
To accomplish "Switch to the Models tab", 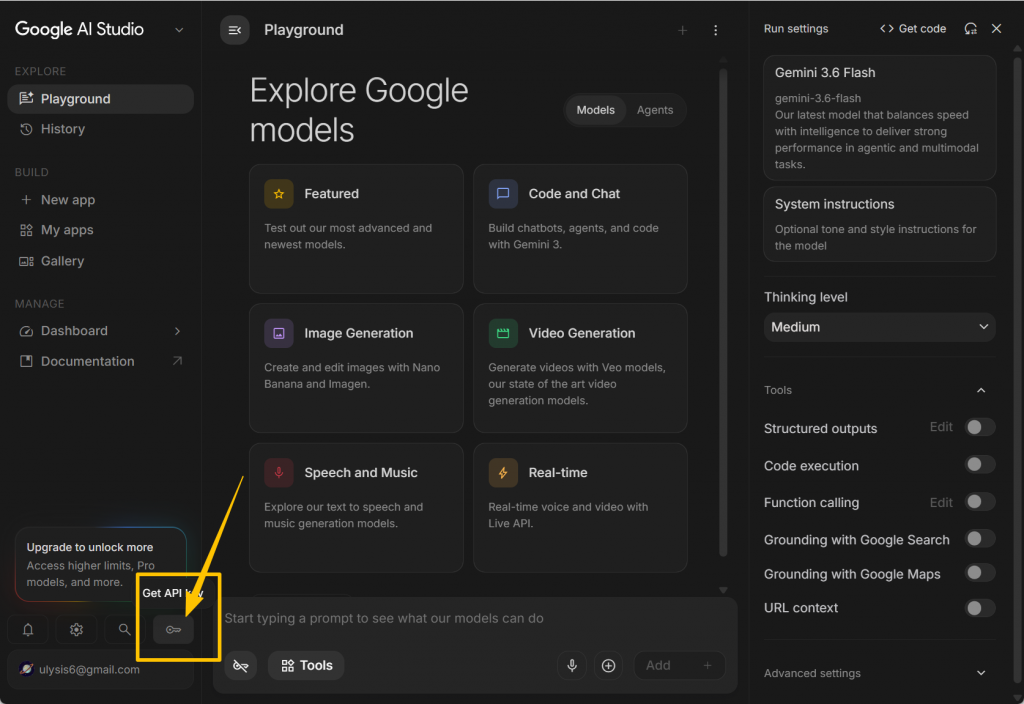I will 595,110.
